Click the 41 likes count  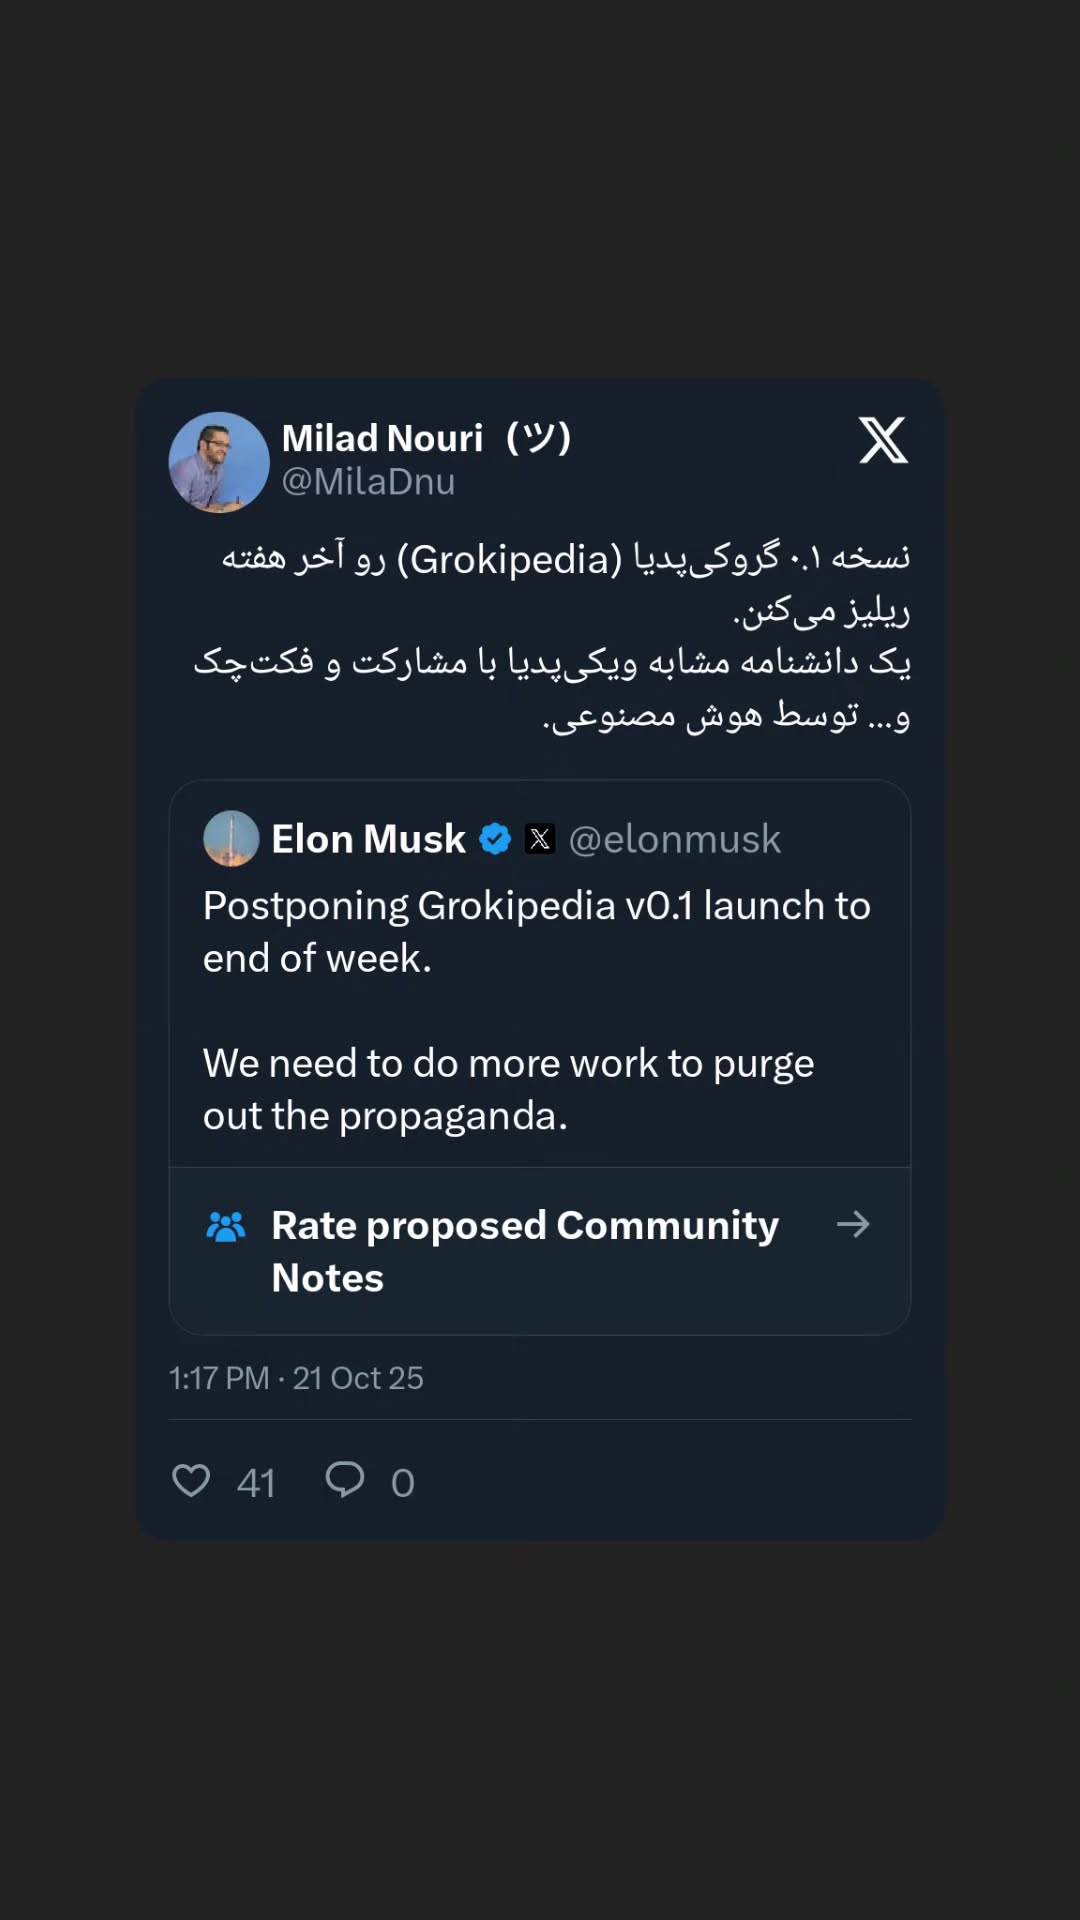click(256, 1483)
